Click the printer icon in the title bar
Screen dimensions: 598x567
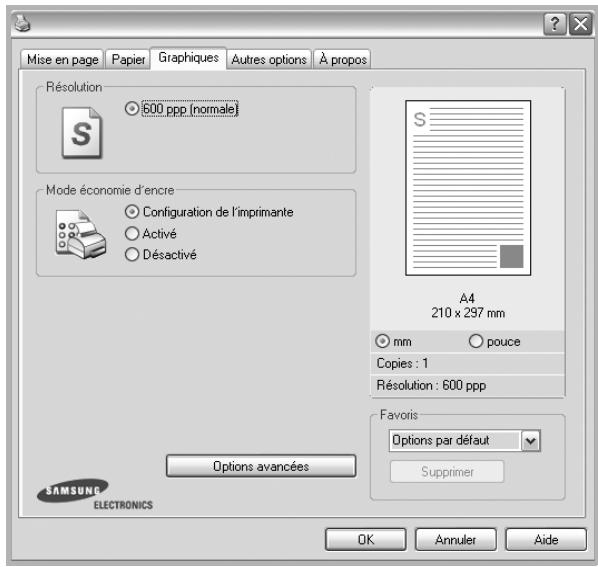[22, 23]
